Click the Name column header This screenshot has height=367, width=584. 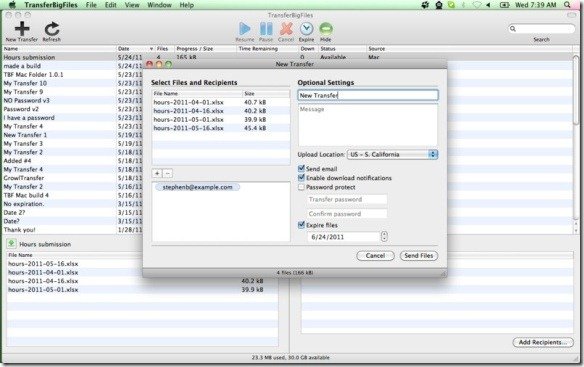tap(59, 49)
